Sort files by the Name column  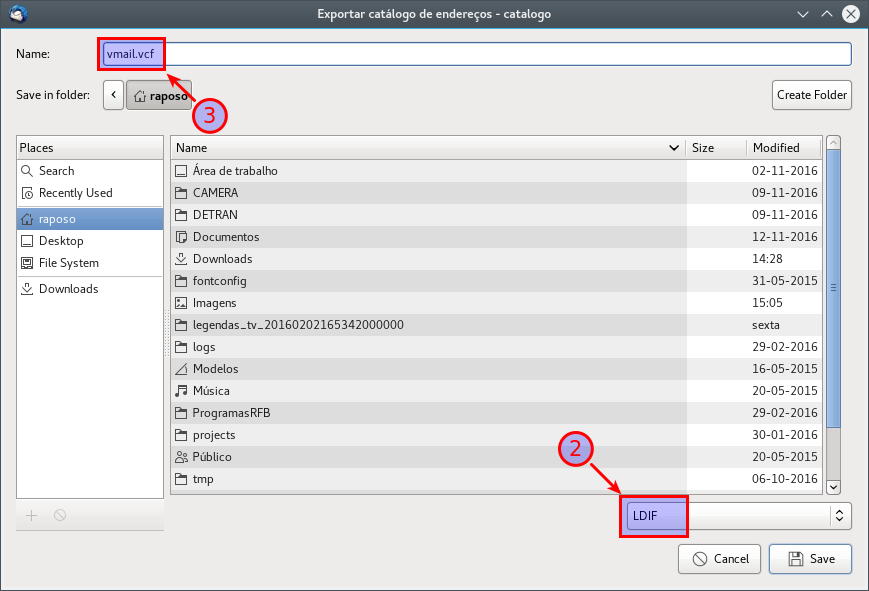point(420,148)
